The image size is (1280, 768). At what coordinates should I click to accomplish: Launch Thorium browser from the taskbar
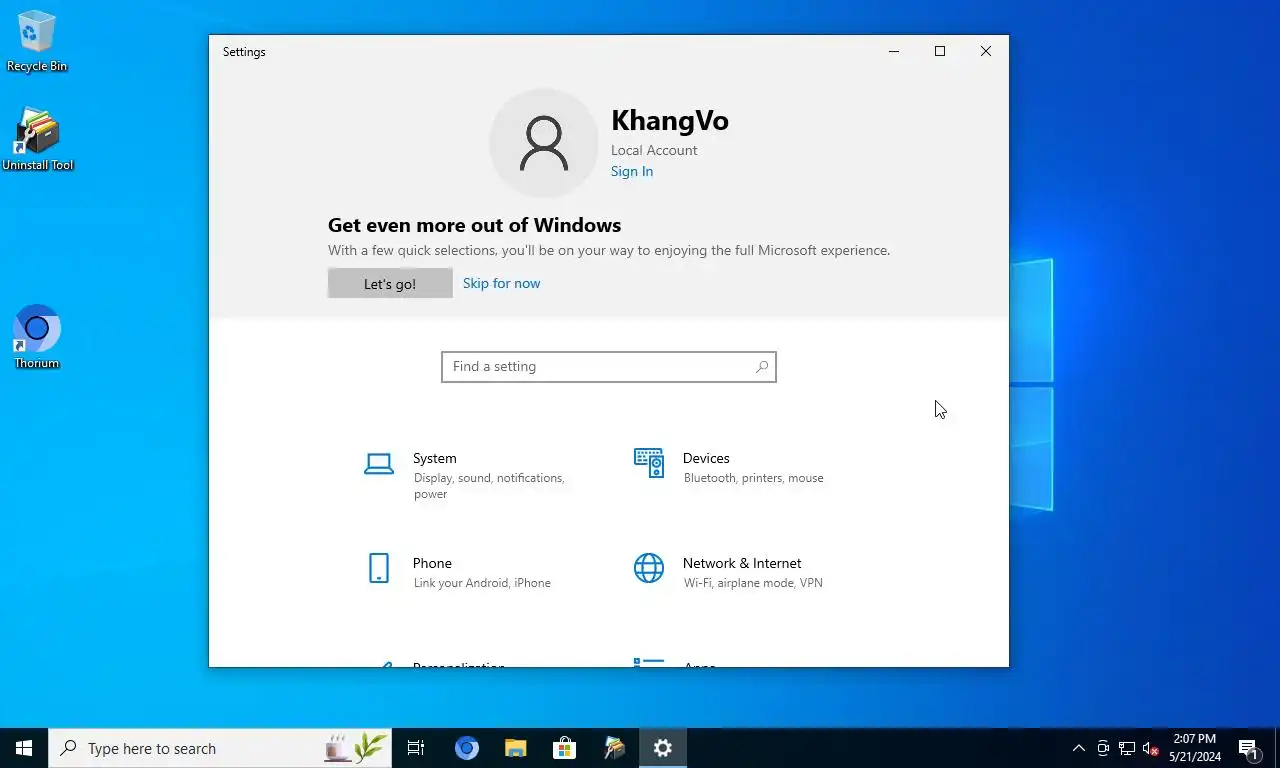pos(466,748)
